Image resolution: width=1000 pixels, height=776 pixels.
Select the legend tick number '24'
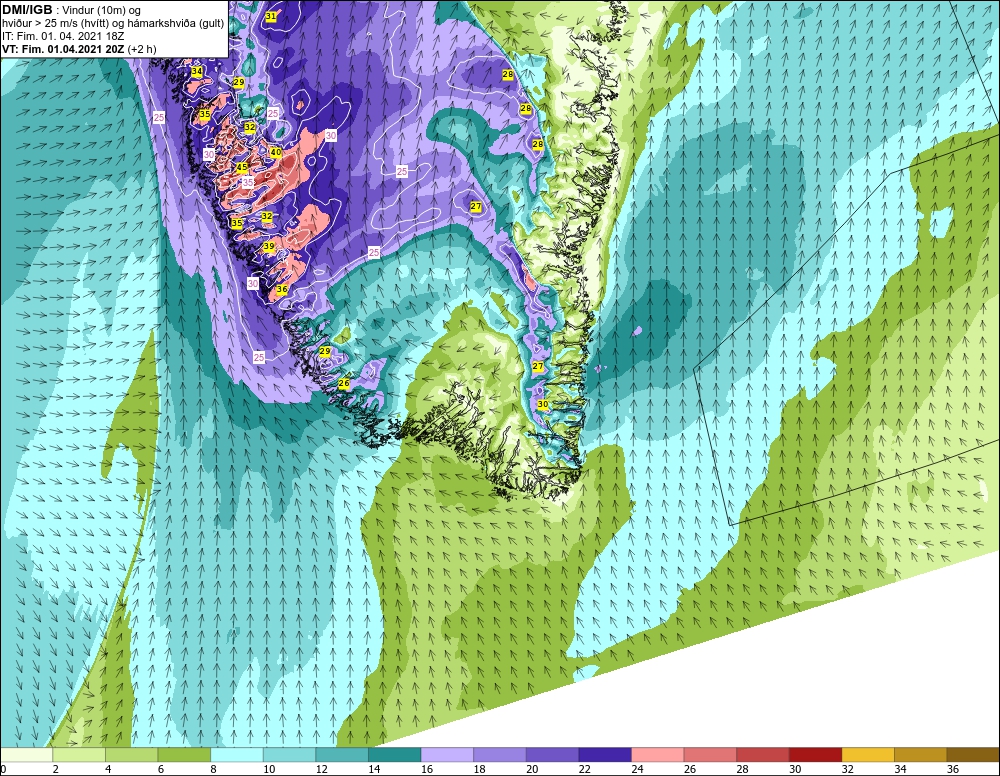tap(637, 770)
